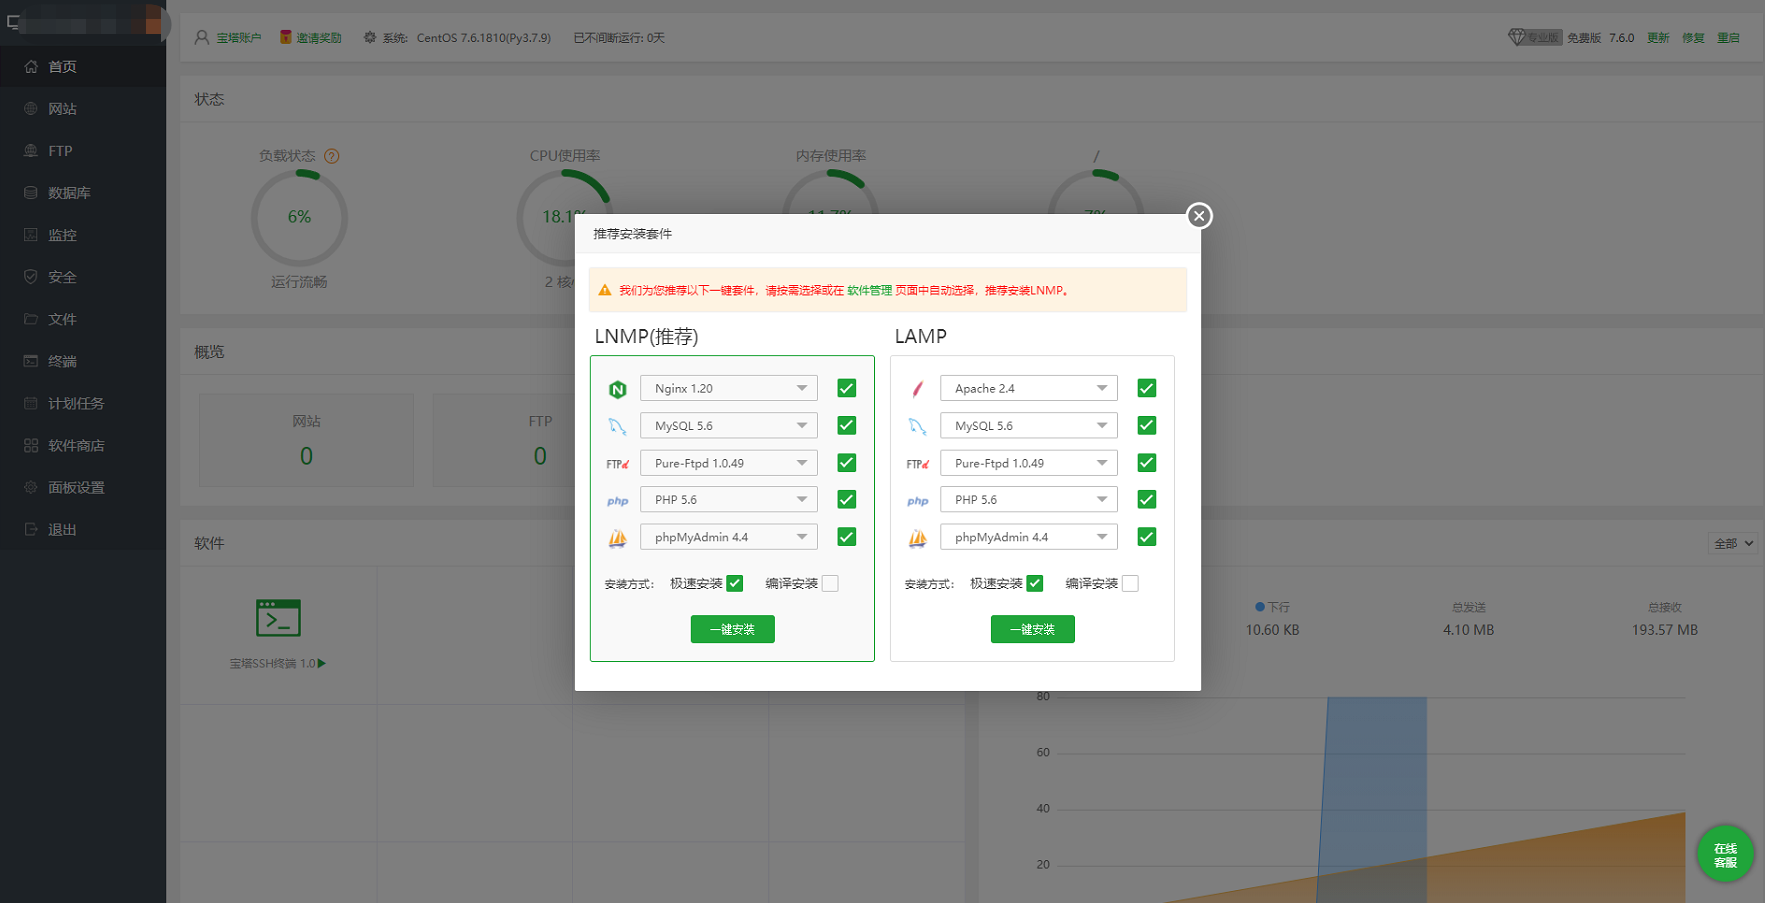The height and width of the screenshot is (903, 1765).
Task: Uncheck Pure-Ftpd 1.0.49 in LNMP
Action: pyautogui.click(x=846, y=462)
